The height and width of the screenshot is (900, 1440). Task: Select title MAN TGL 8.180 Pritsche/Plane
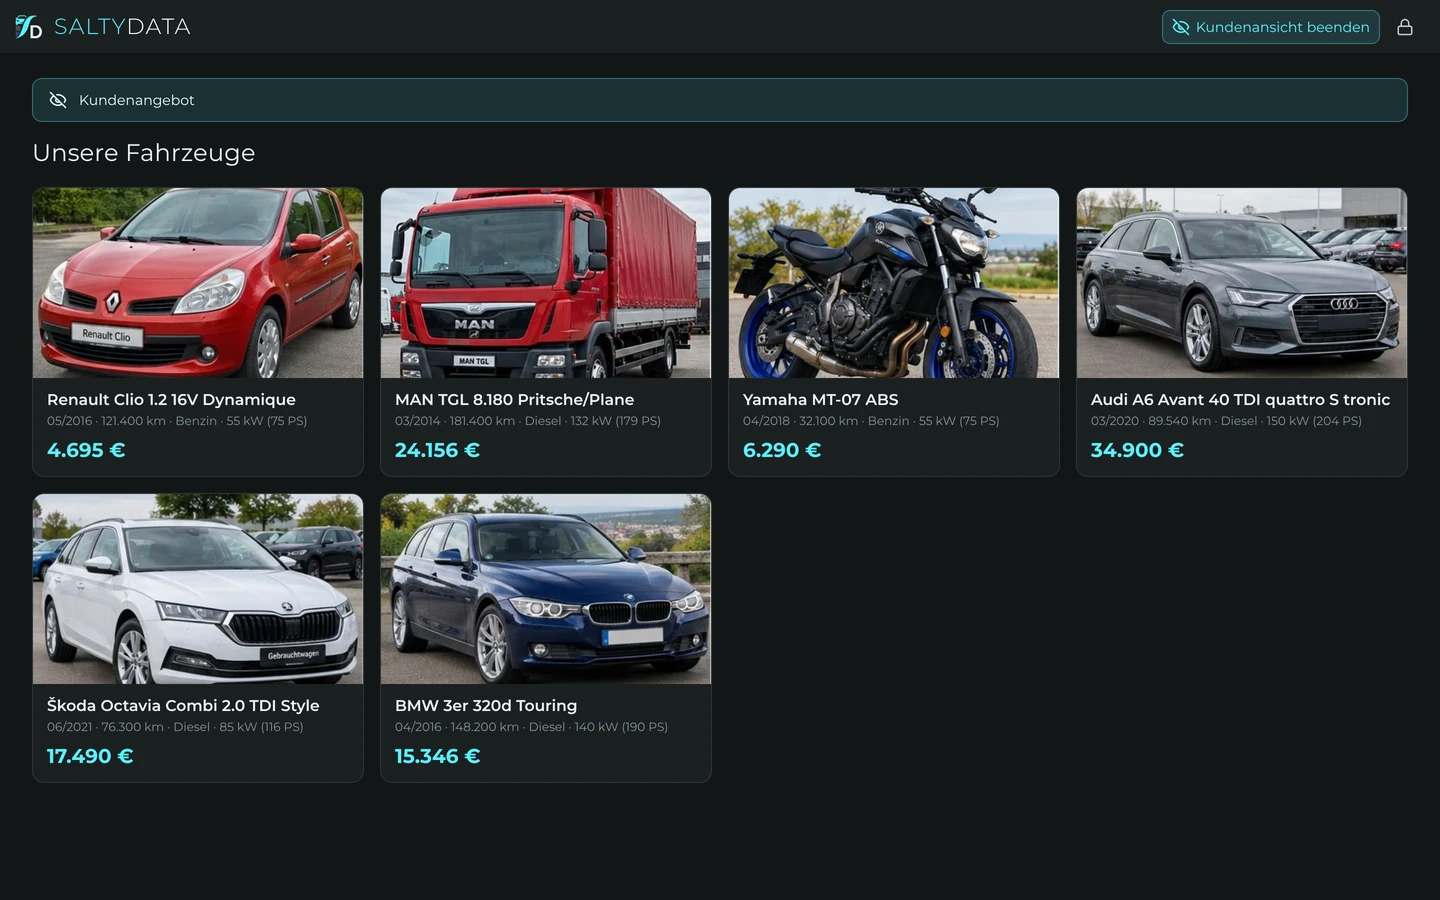[514, 400]
